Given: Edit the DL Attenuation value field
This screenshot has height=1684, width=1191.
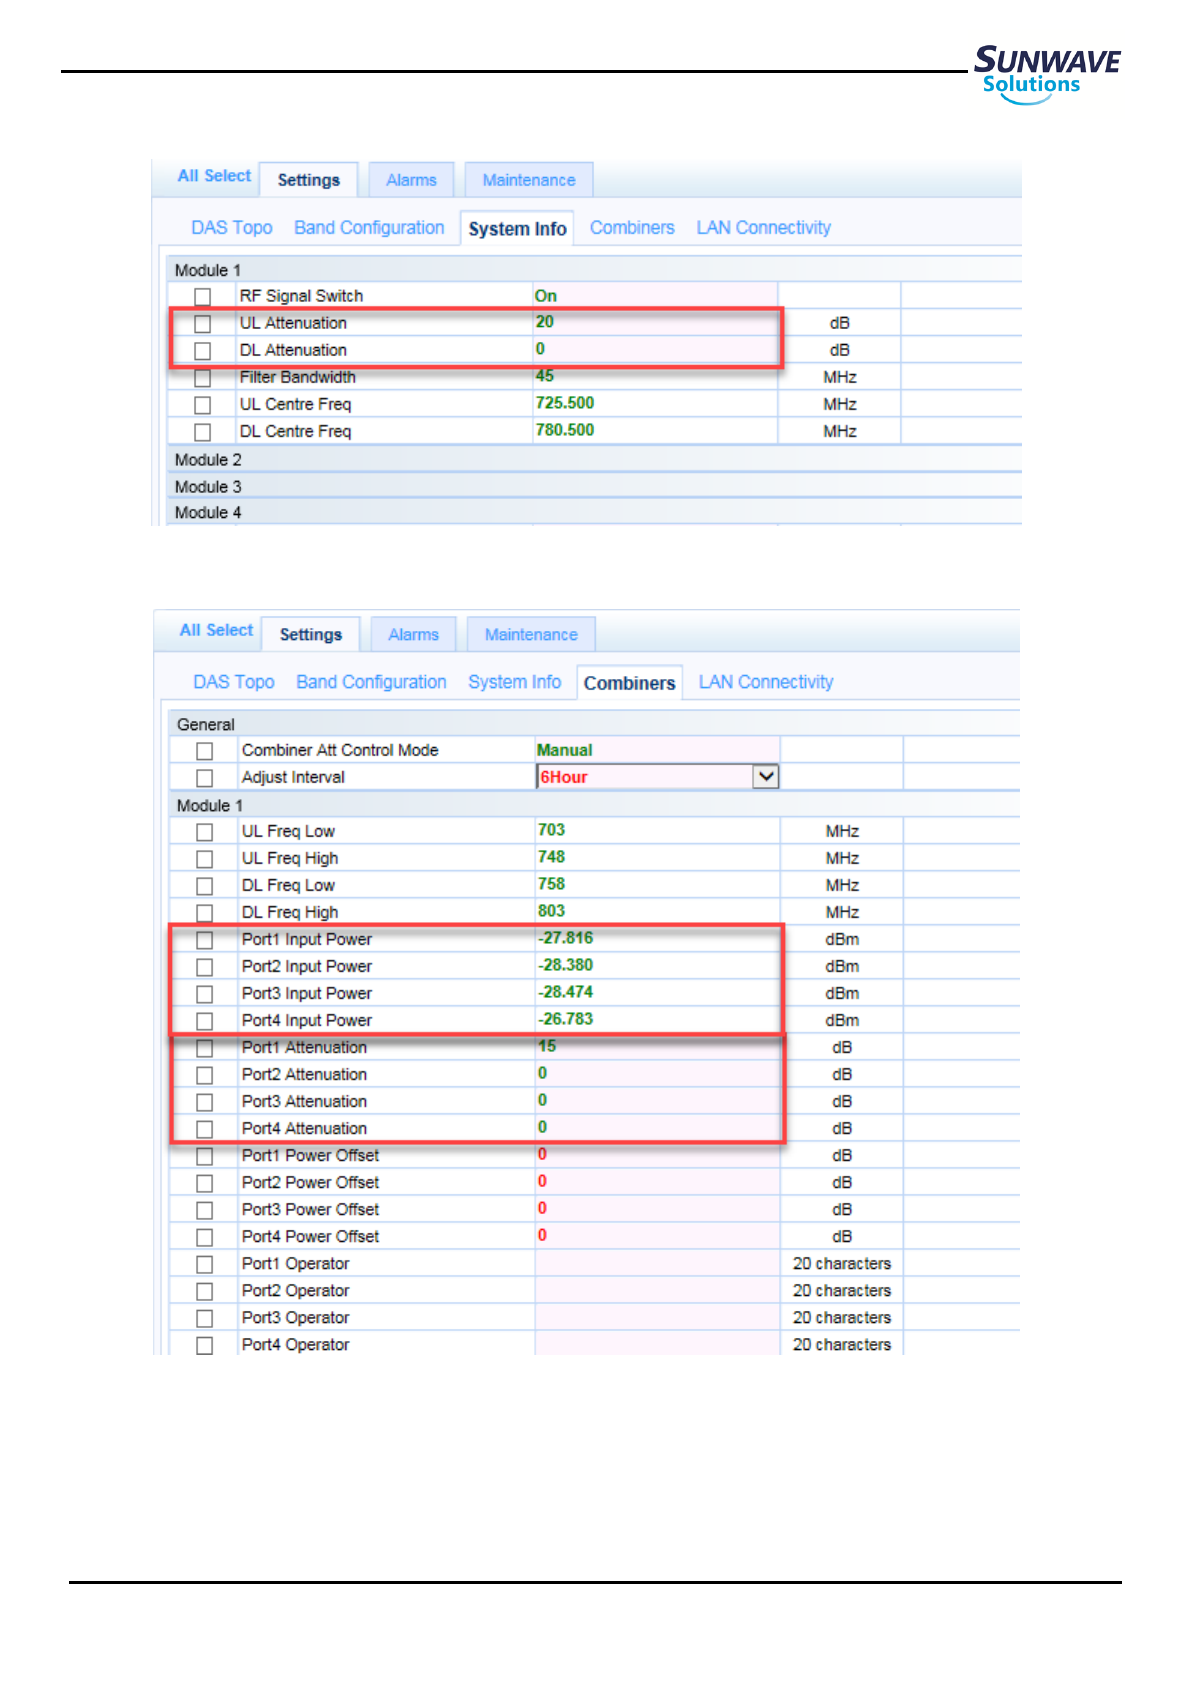Looking at the screenshot, I should [655, 349].
